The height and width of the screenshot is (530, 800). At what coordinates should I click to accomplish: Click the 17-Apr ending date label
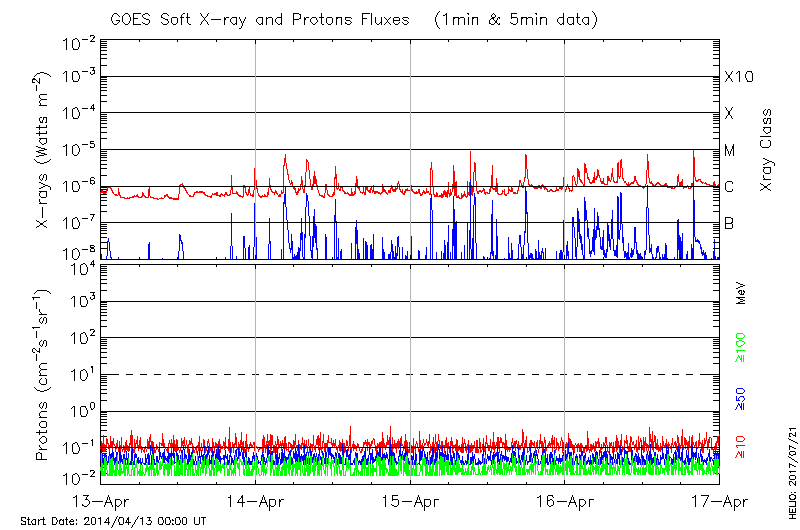coord(718,502)
